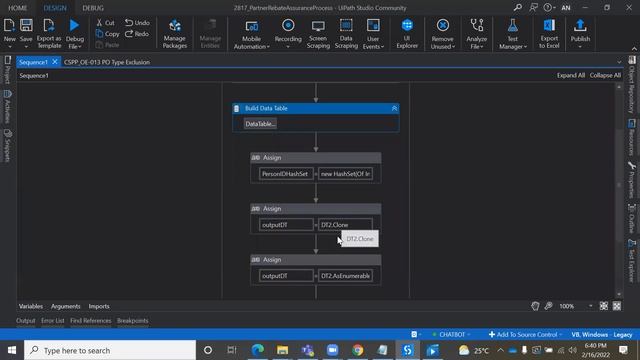Image resolution: width=640 pixels, height=360 pixels.
Task: Collapse the Build Data Table activity
Action: pyautogui.click(x=394, y=108)
